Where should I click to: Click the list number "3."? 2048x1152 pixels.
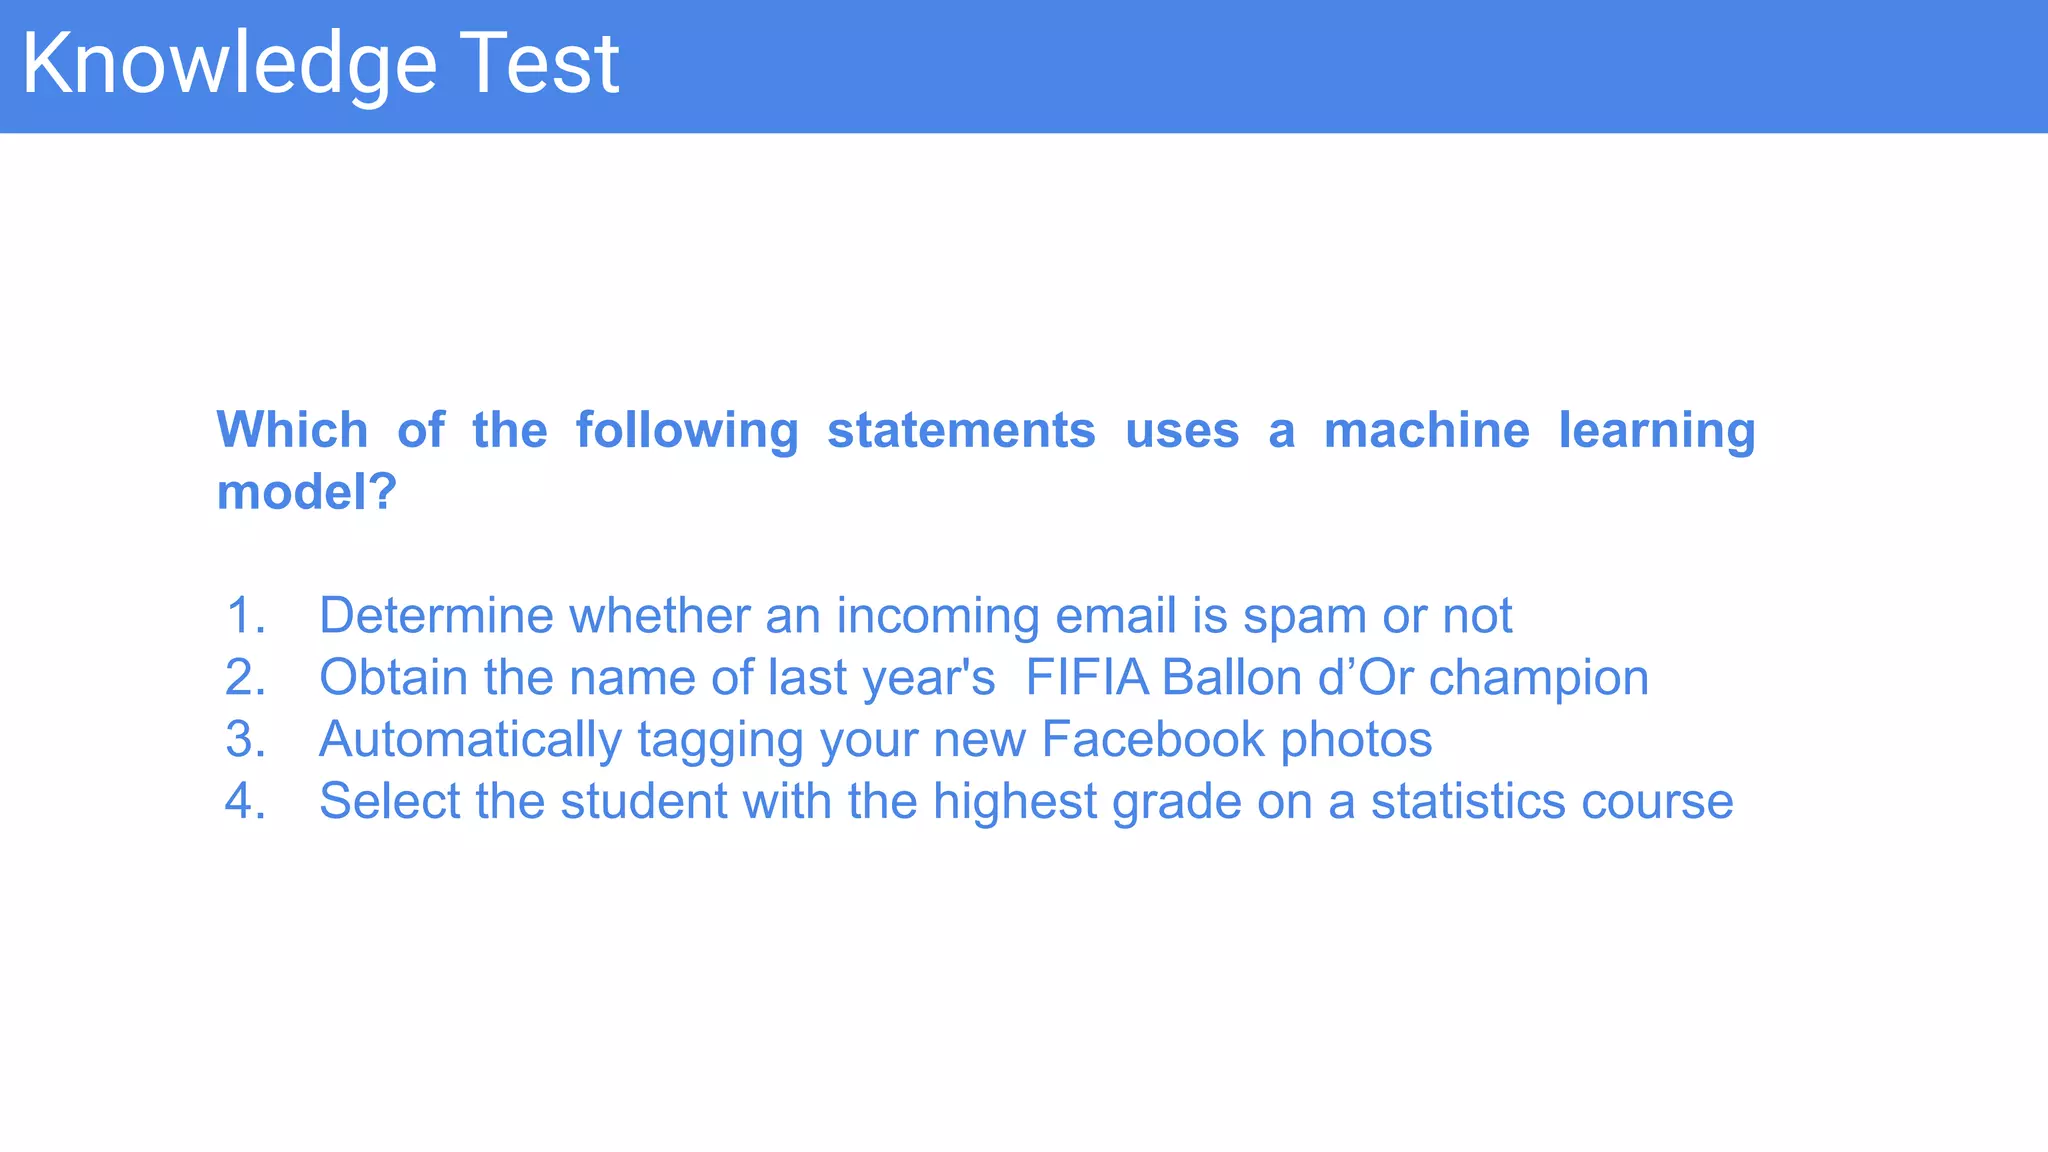(245, 739)
